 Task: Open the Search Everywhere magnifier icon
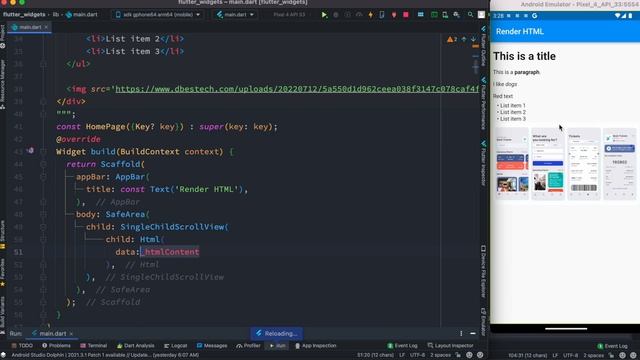(x=470, y=15)
